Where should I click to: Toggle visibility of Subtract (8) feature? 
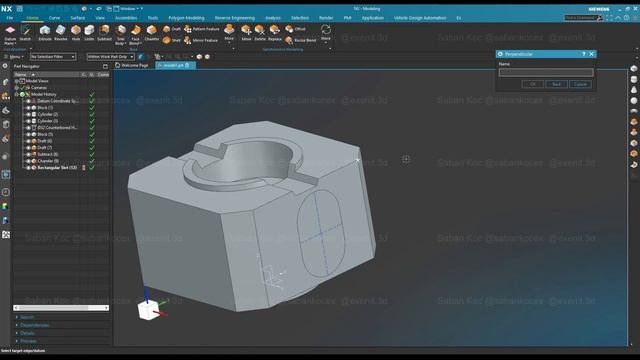pyautogui.click(x=28, y=154)
